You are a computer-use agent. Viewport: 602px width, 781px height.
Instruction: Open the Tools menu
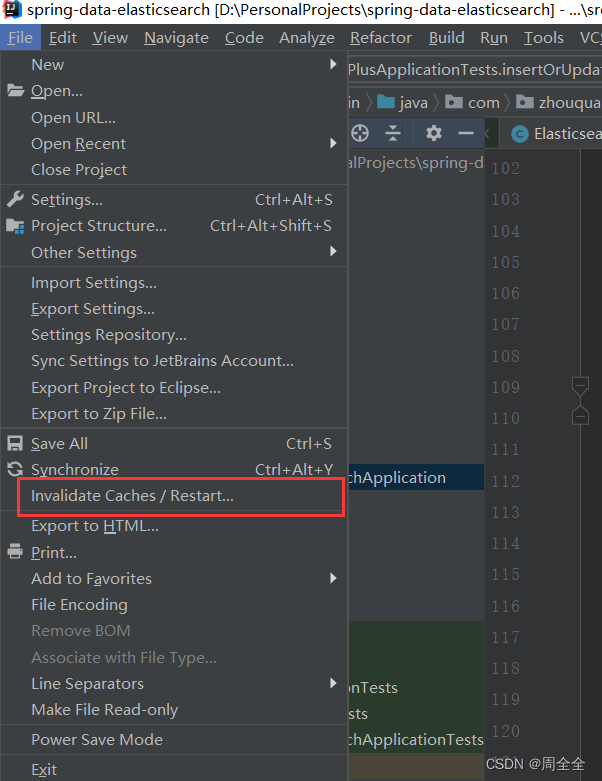point(543,38)
